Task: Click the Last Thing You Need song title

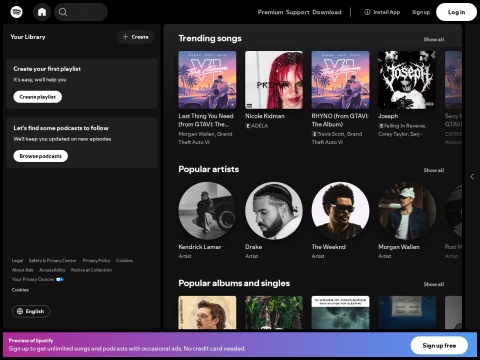Action: click(x=206, y=120)
